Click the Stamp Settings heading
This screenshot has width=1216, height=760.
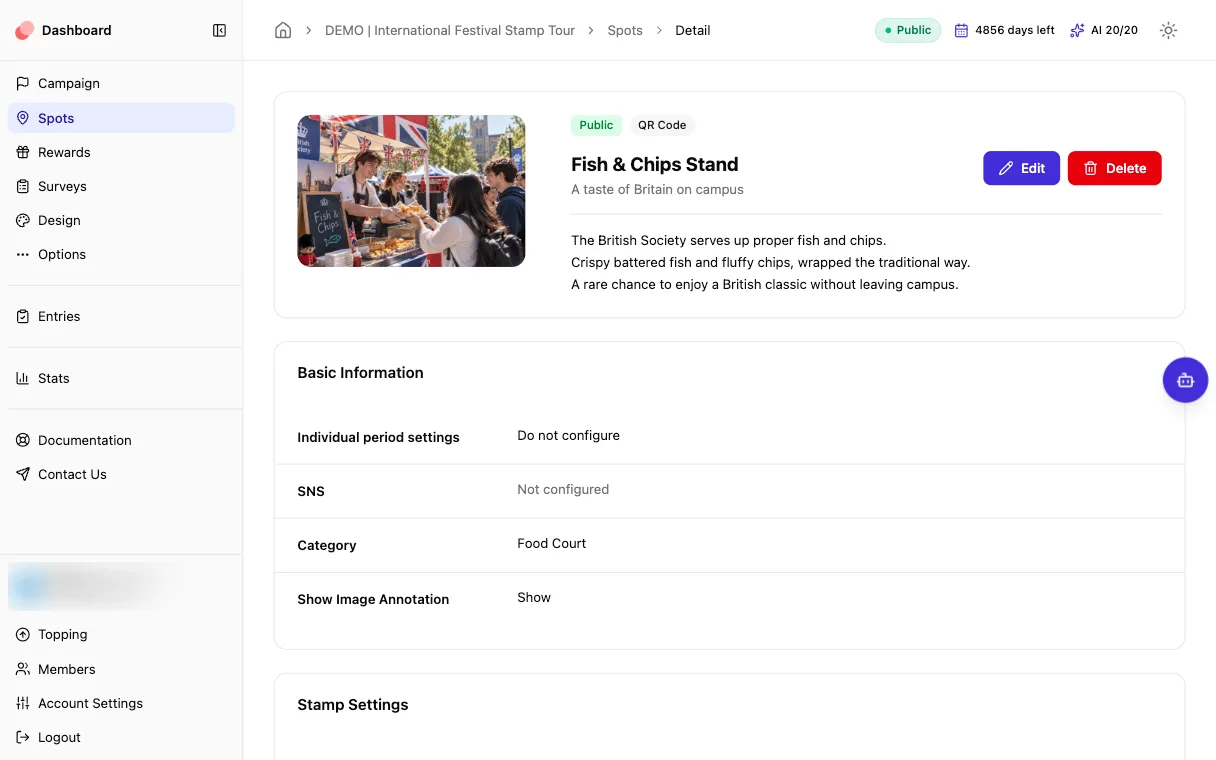[353, 705]
